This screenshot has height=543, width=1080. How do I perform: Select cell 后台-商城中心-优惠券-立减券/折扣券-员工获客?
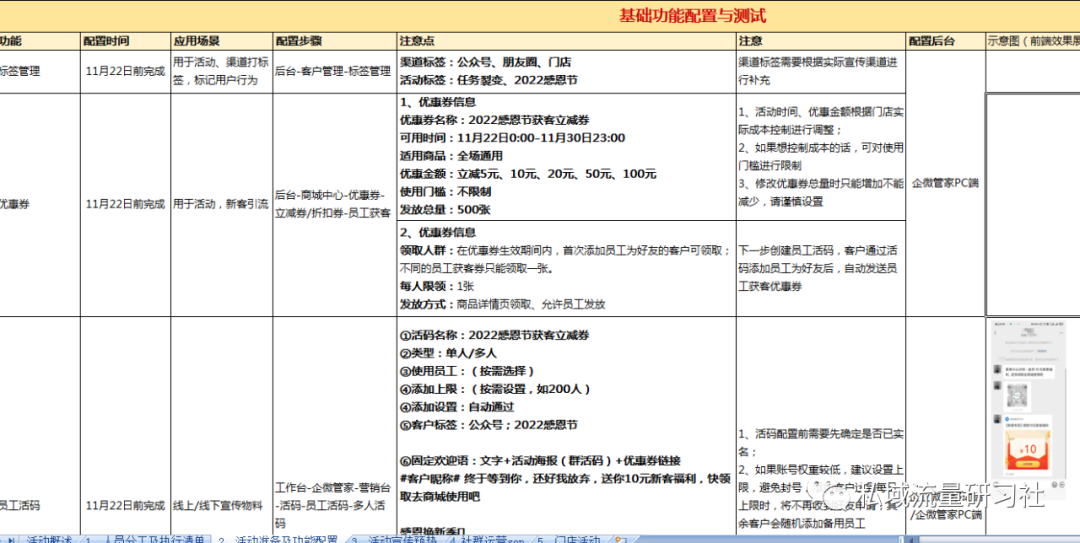[333, 204]
